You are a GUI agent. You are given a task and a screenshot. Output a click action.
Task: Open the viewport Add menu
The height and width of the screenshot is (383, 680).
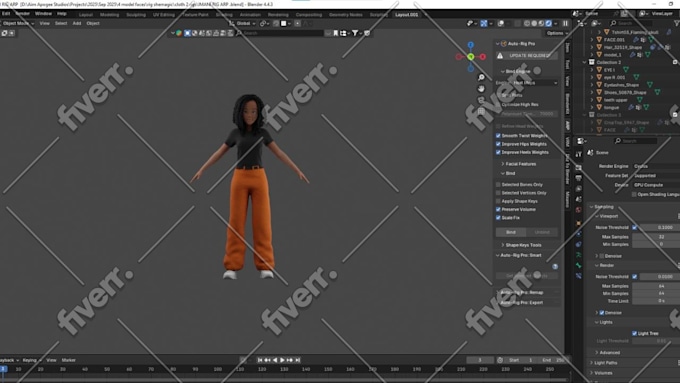click(77, 23)
